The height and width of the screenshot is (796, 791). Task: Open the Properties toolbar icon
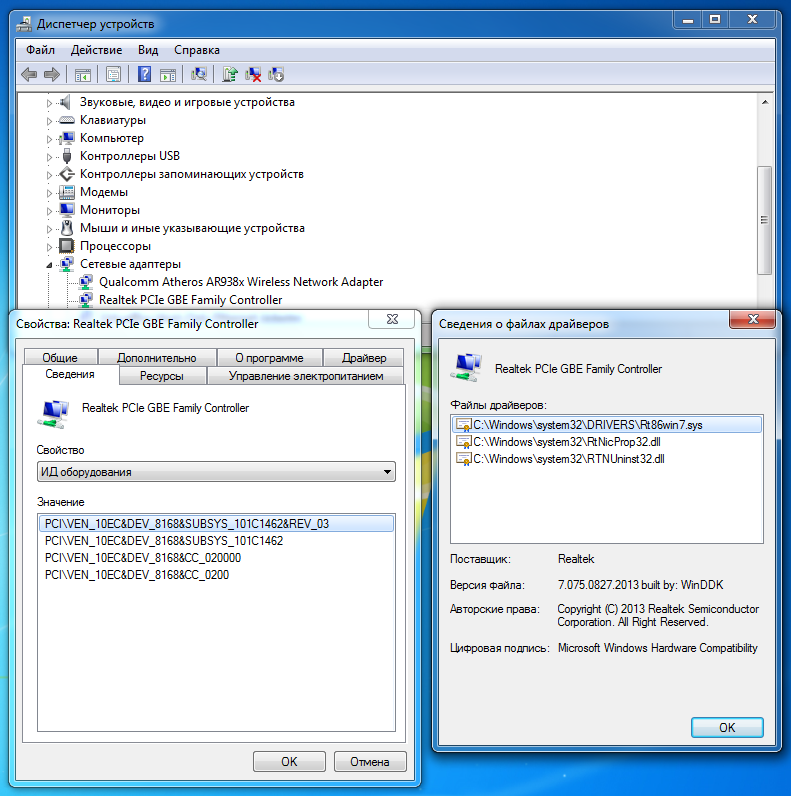[113, 75]
